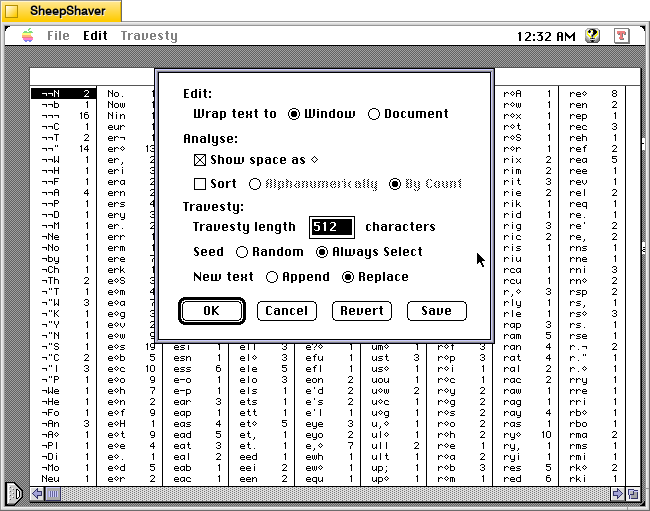Open the Travesty menu

[149, 36]
